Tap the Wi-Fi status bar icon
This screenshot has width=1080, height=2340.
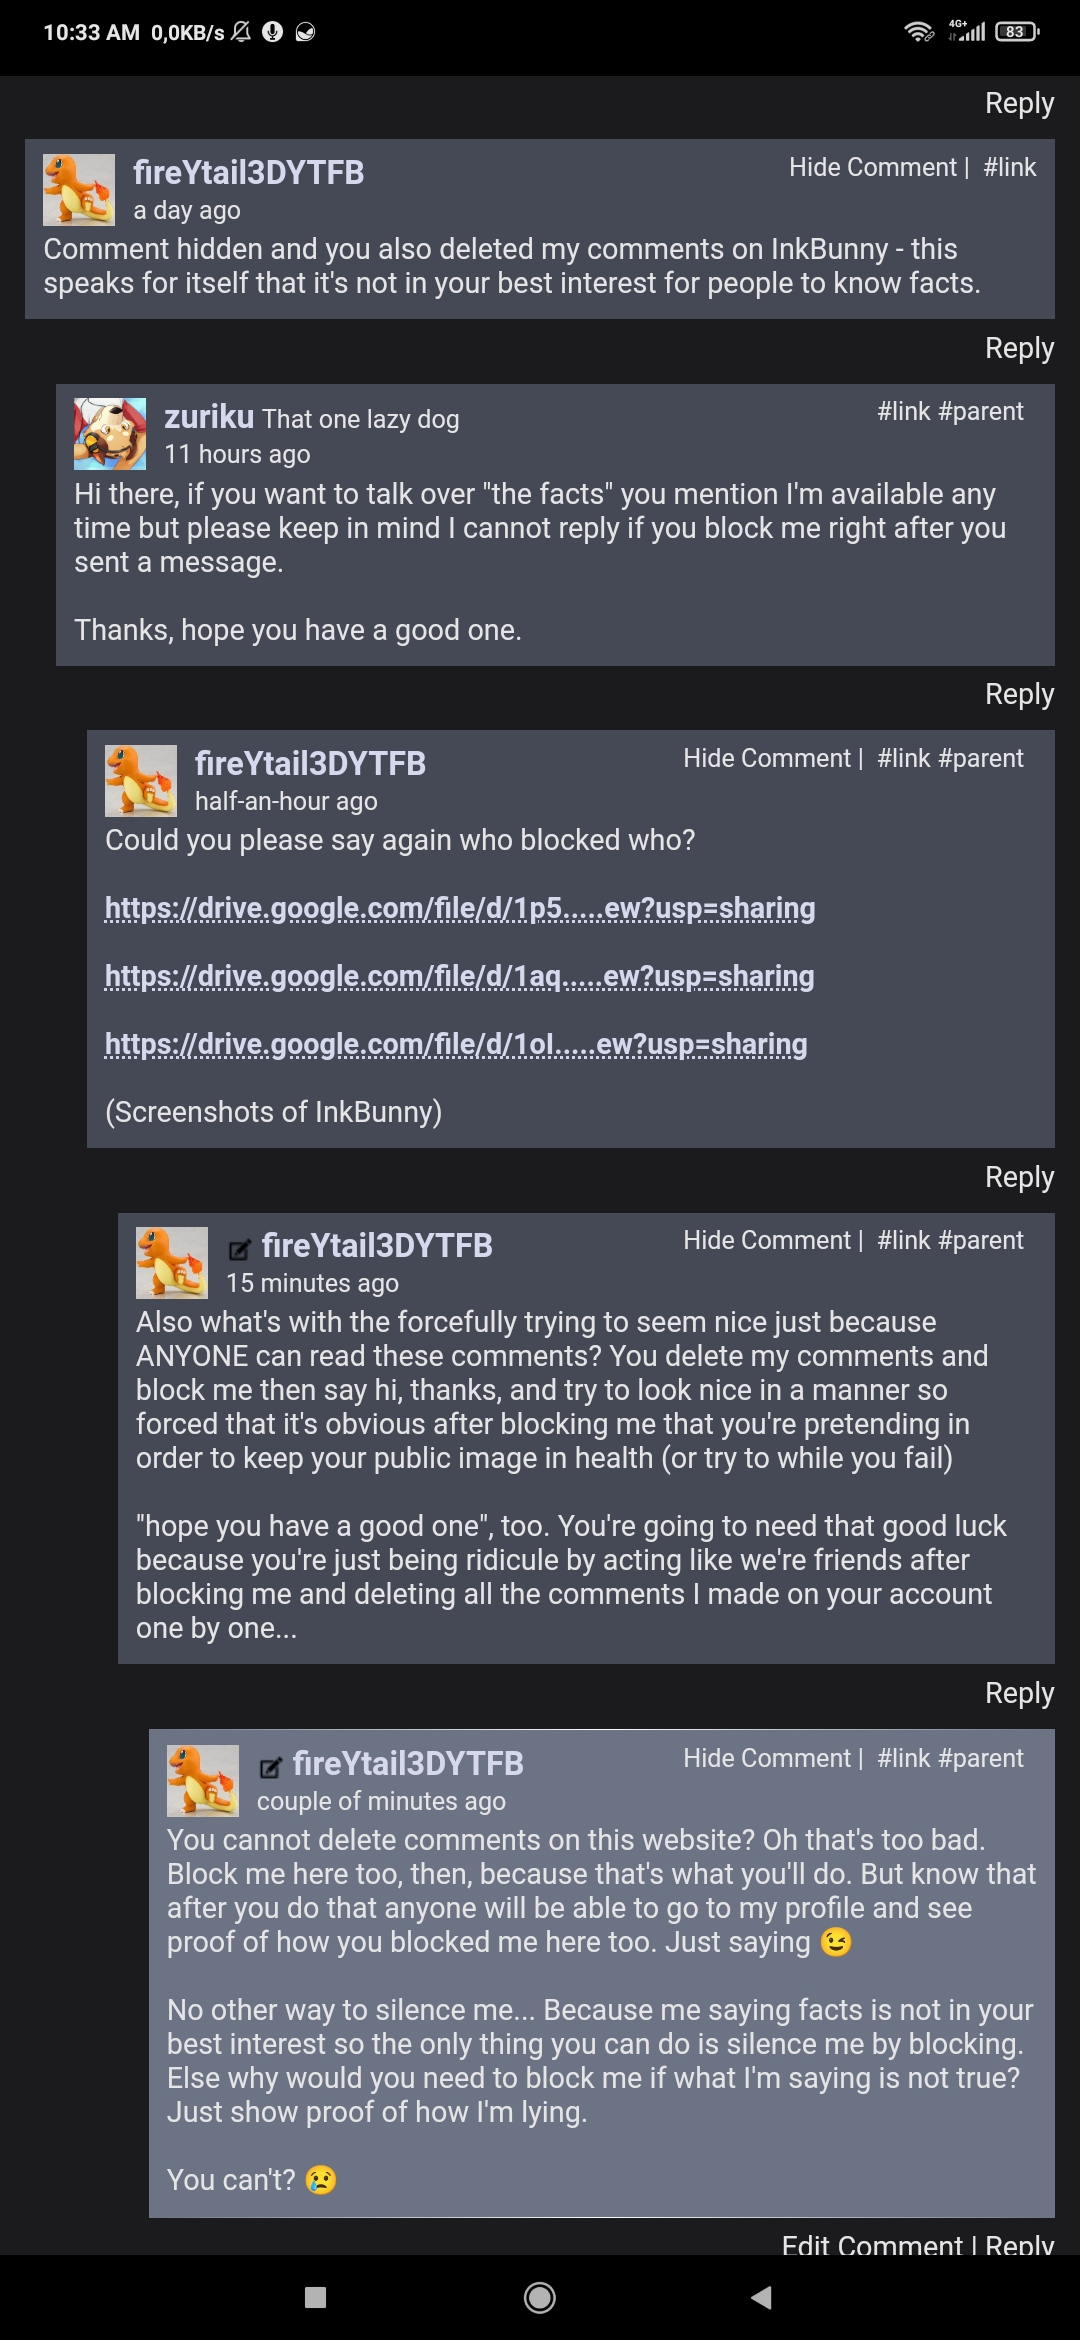point(918,32)
